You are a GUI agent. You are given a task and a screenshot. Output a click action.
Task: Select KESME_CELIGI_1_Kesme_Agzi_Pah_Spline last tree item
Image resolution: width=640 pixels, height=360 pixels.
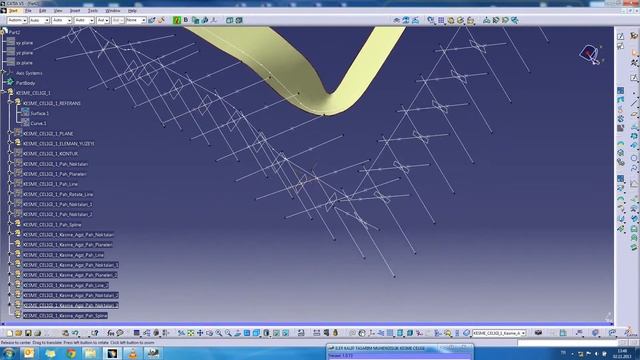pos(65,316)
